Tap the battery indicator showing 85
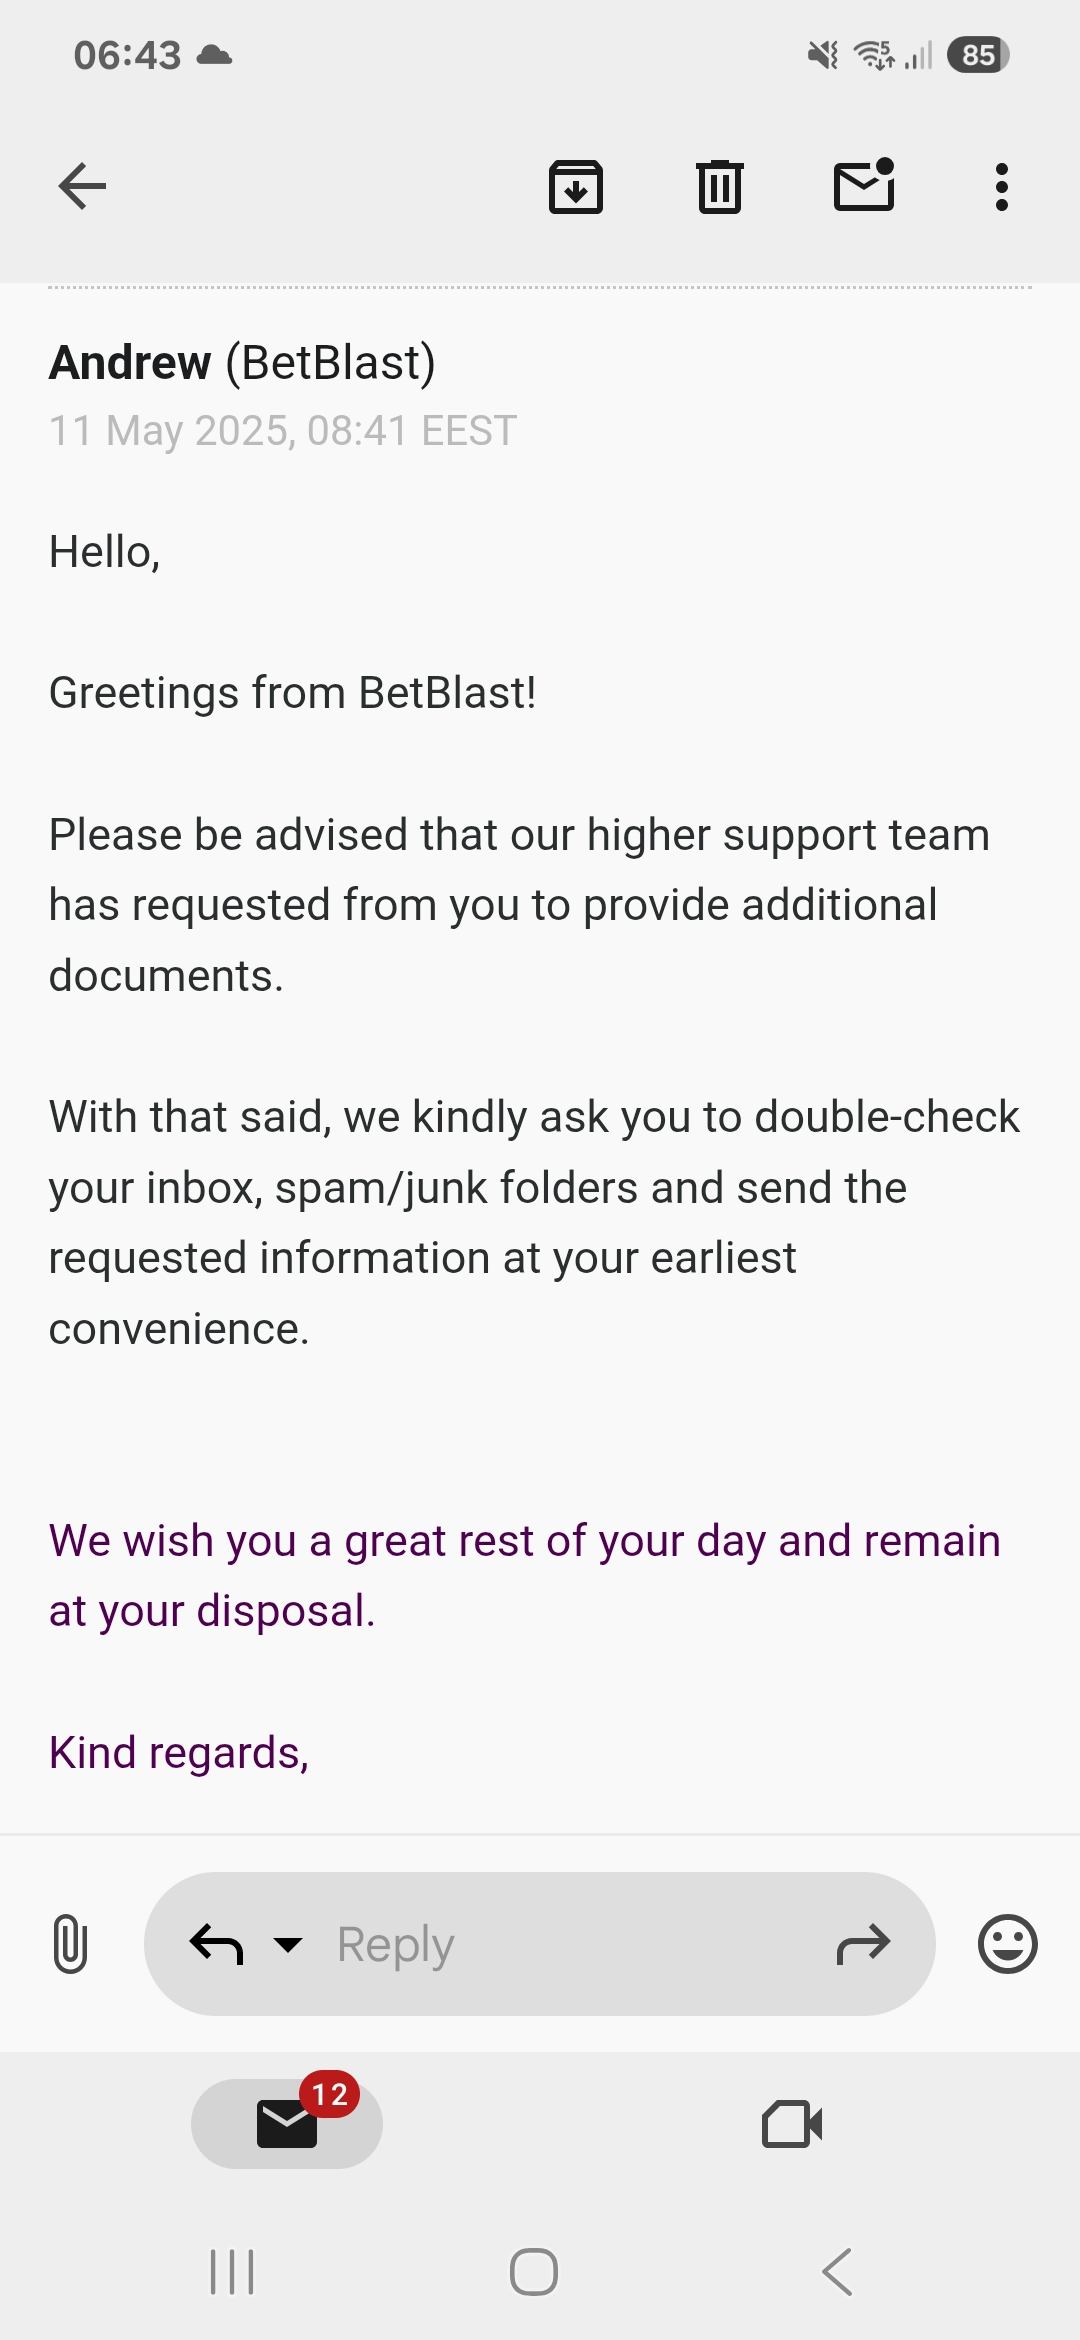Viewport: 1080px width, 2340px height. [977, 55]
